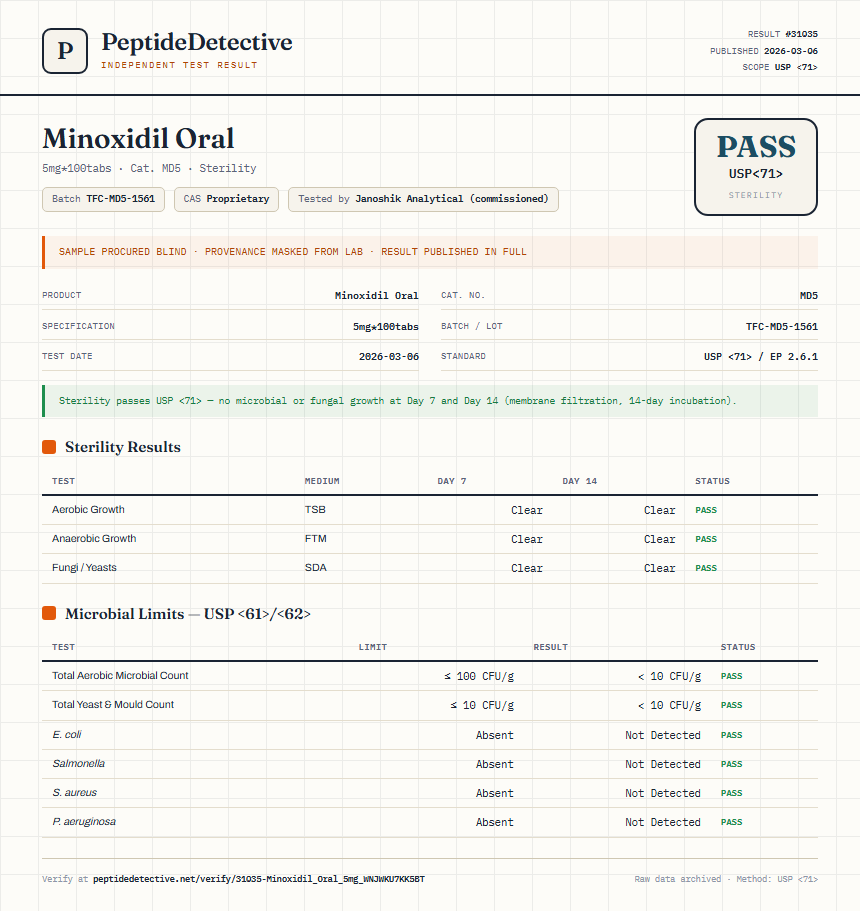Click the Raw data archived footer note
860x911 pixels.
pyautogui.click(x=726, y=879)
